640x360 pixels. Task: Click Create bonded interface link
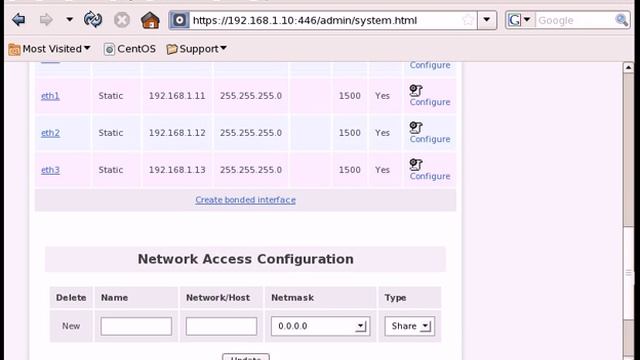(245, 200)
